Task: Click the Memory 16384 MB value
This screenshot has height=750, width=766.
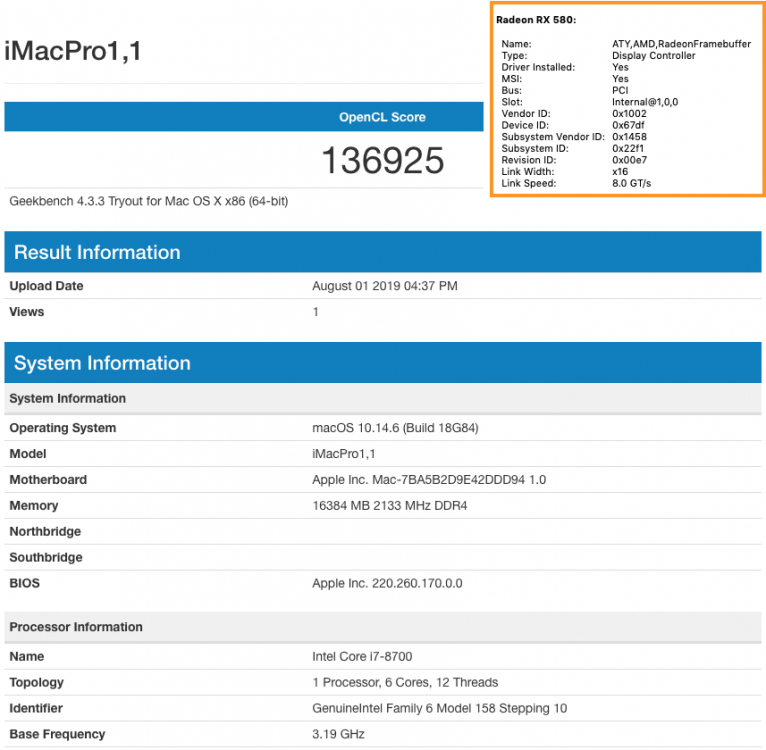Action: pos(389,506)
